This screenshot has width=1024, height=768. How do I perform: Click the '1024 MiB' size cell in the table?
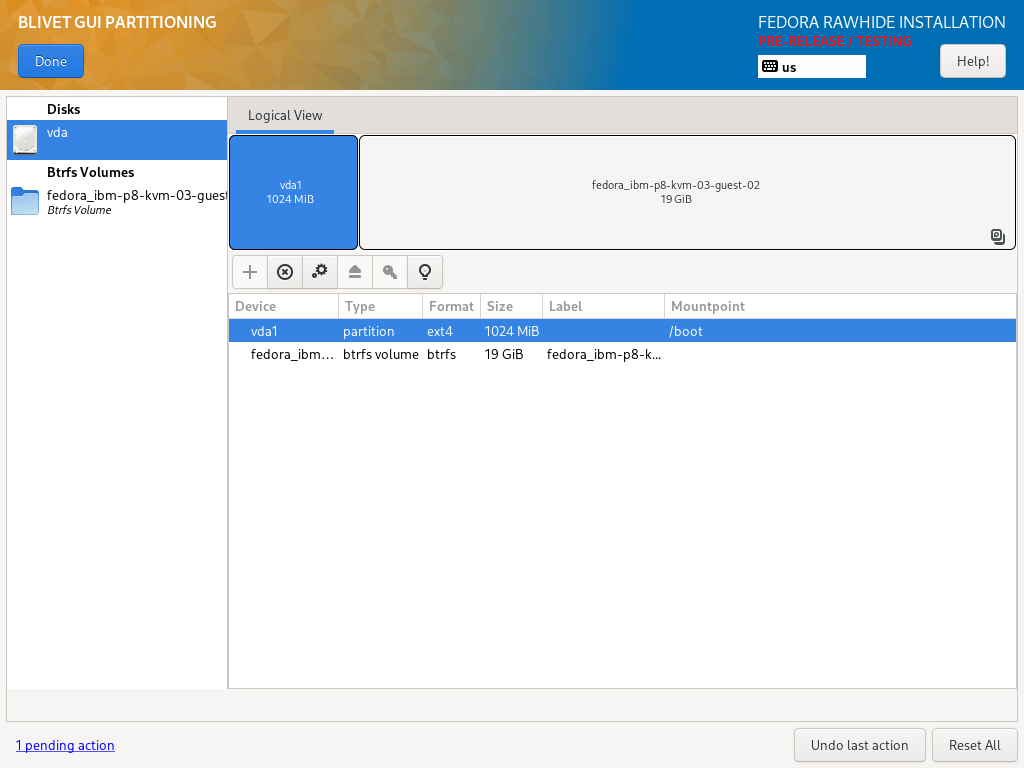(511, 331)
